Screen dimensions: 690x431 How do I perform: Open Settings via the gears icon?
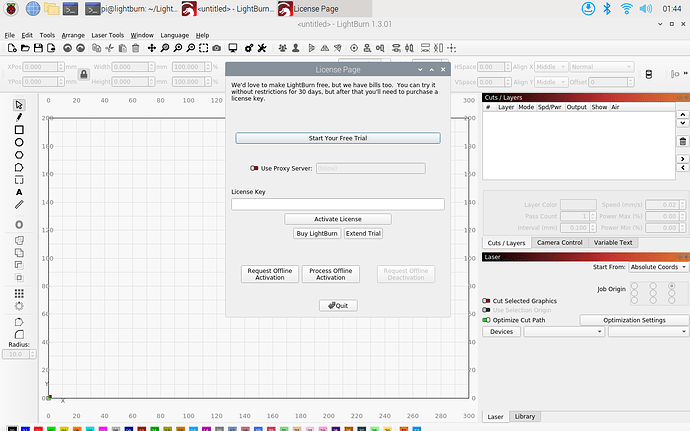(249, 48)
